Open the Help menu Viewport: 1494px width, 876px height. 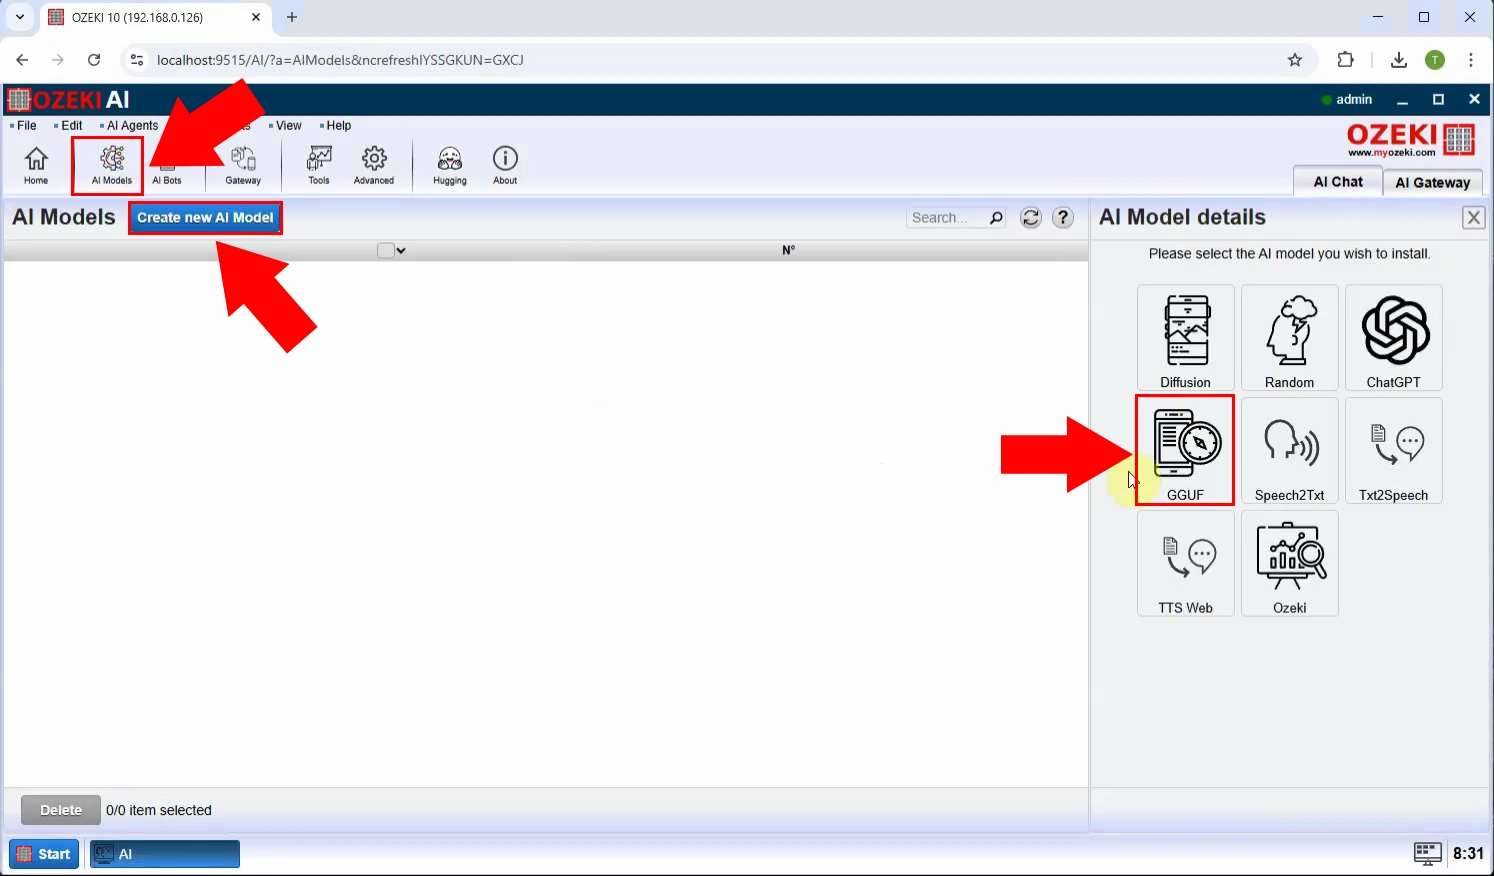point(336,126)
